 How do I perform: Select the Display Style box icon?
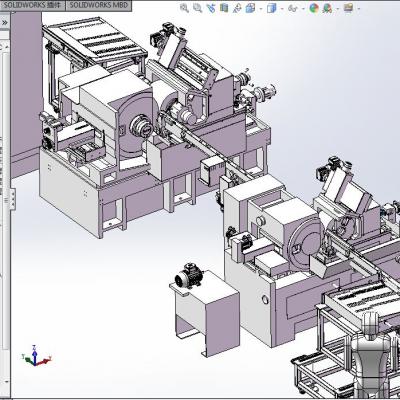coord(272,8)
